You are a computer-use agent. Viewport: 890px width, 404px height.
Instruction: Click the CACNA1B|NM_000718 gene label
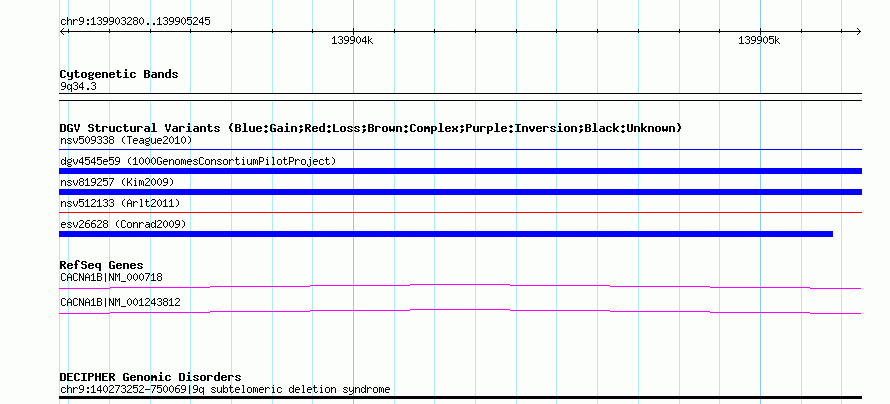[111, 277]
